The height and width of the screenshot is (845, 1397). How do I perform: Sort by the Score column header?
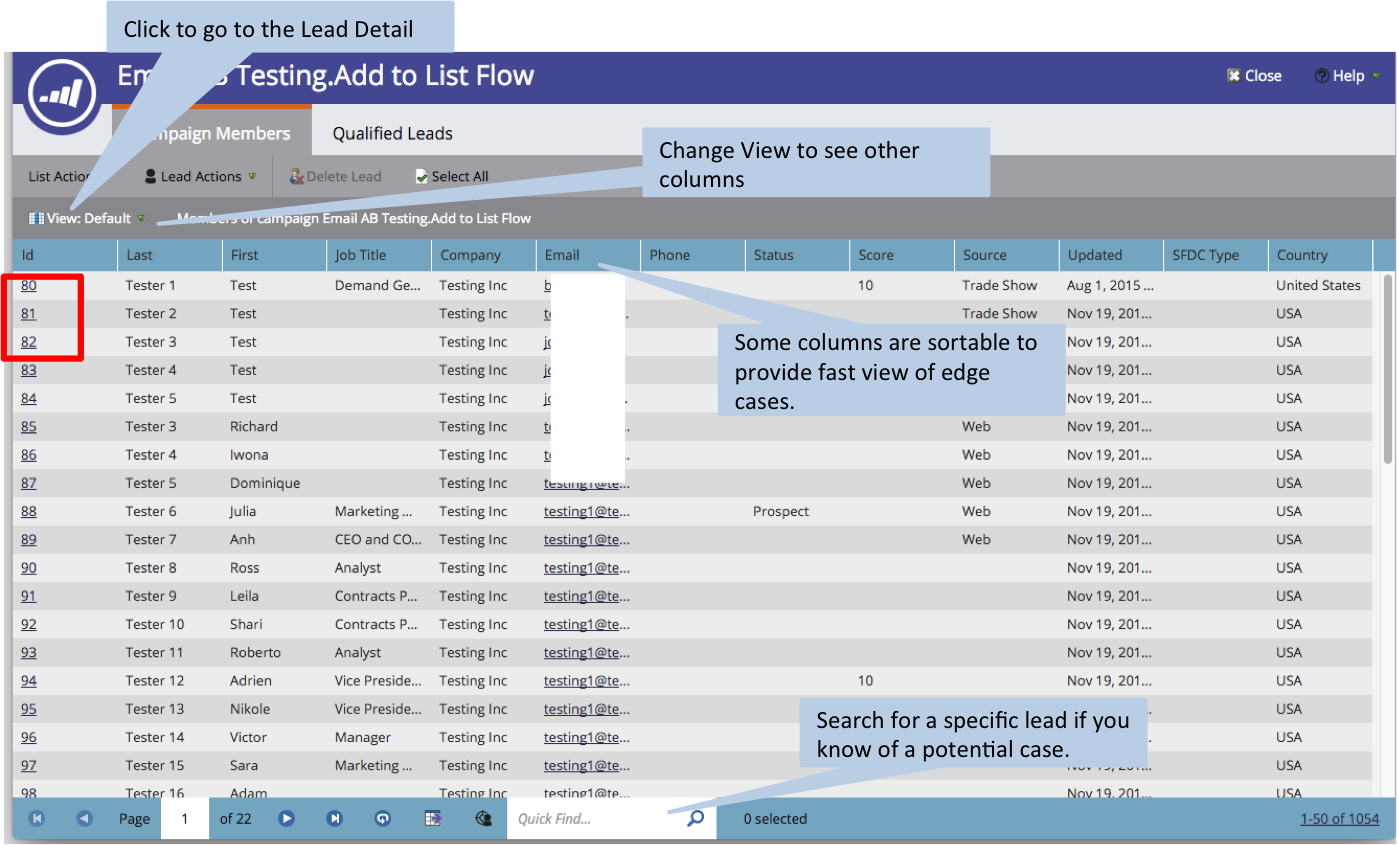(876, 255)
